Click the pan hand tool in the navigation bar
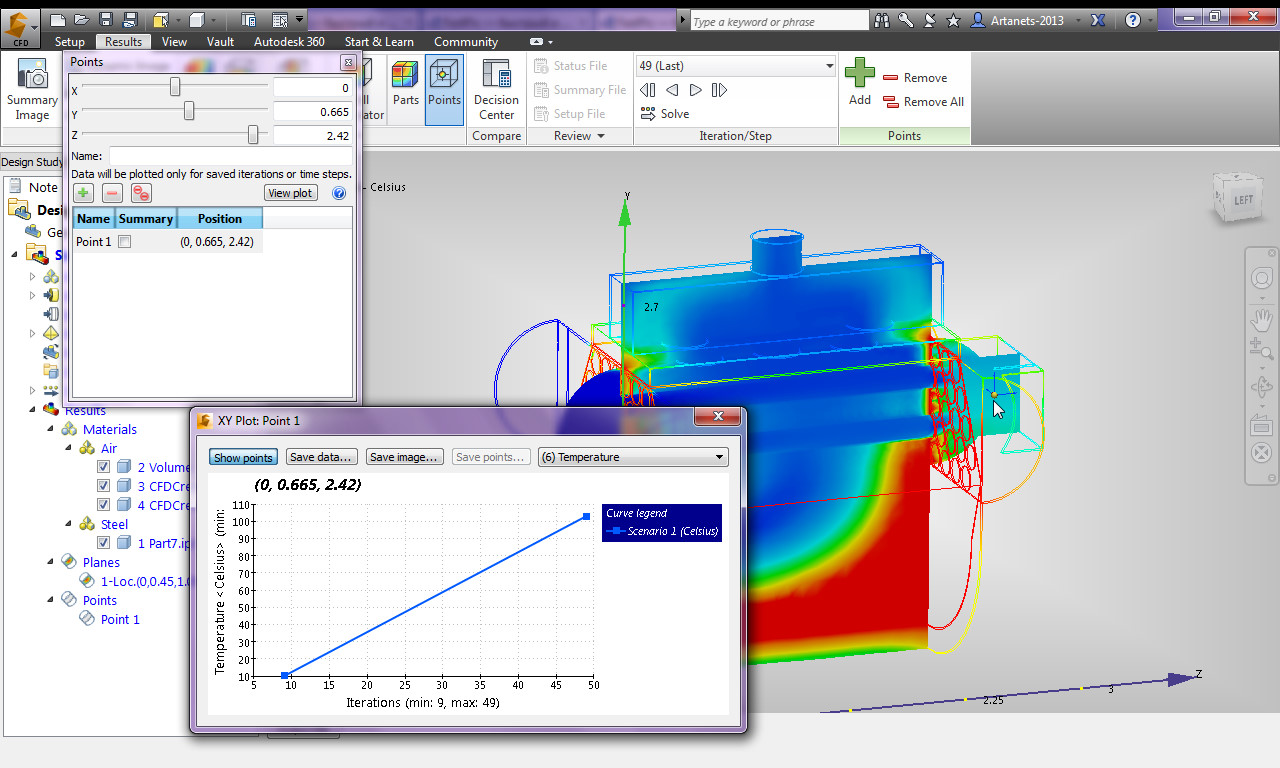The image size is (1280, 768). click(1262, 318)
